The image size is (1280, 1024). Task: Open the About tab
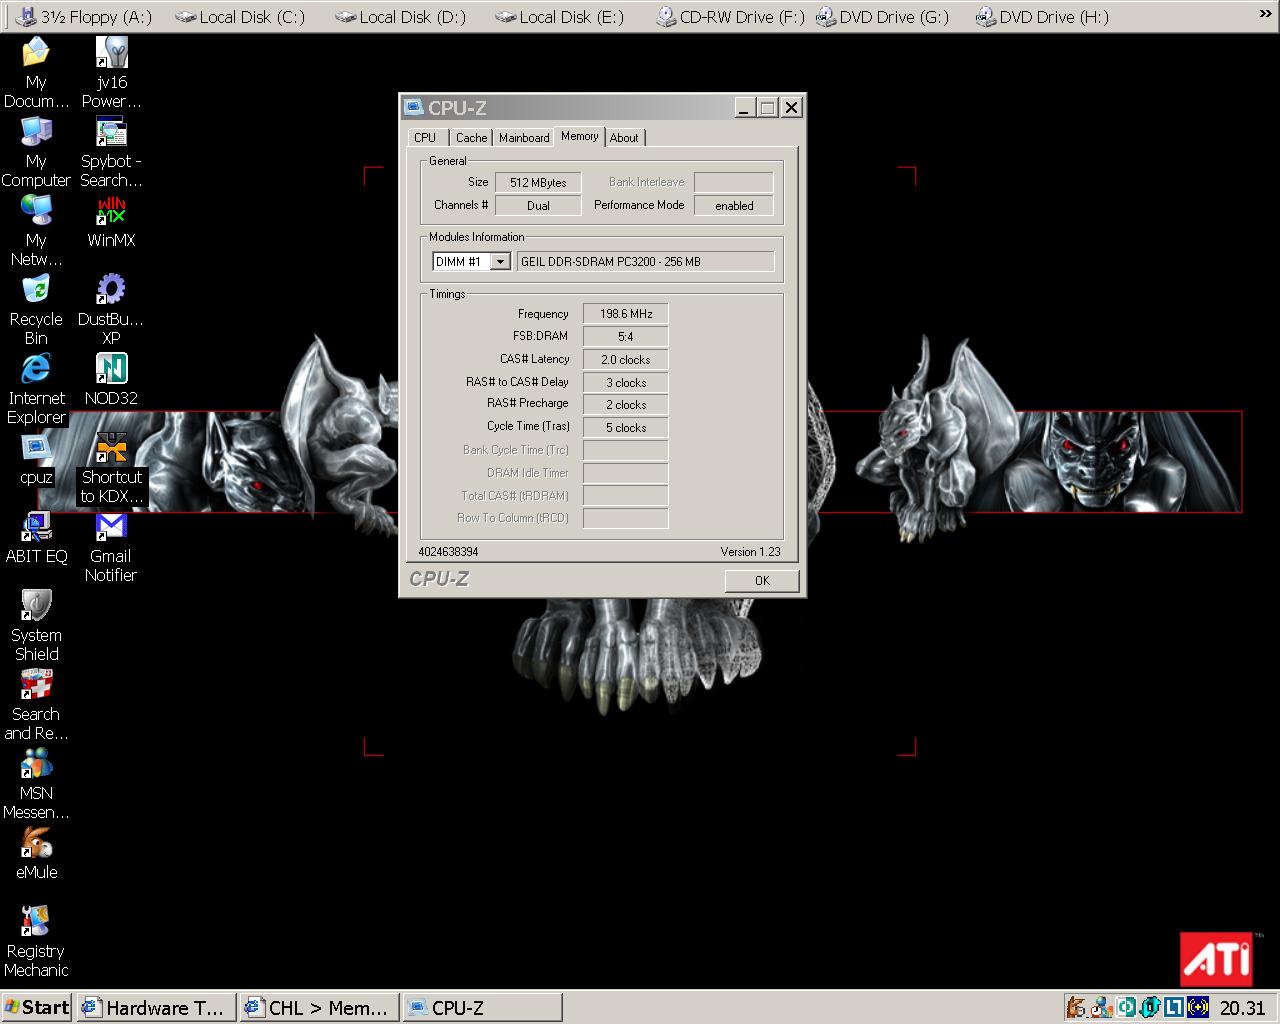(x=624, y=138)
